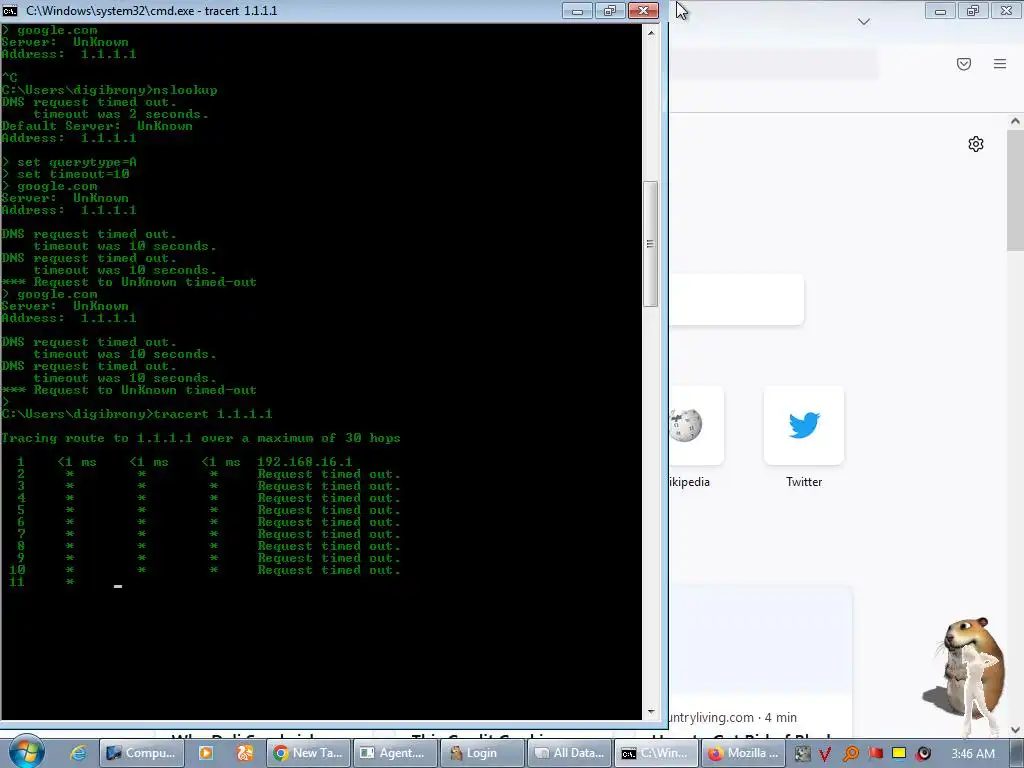Click the cmd scrollbar down arrow

(650, 712)
